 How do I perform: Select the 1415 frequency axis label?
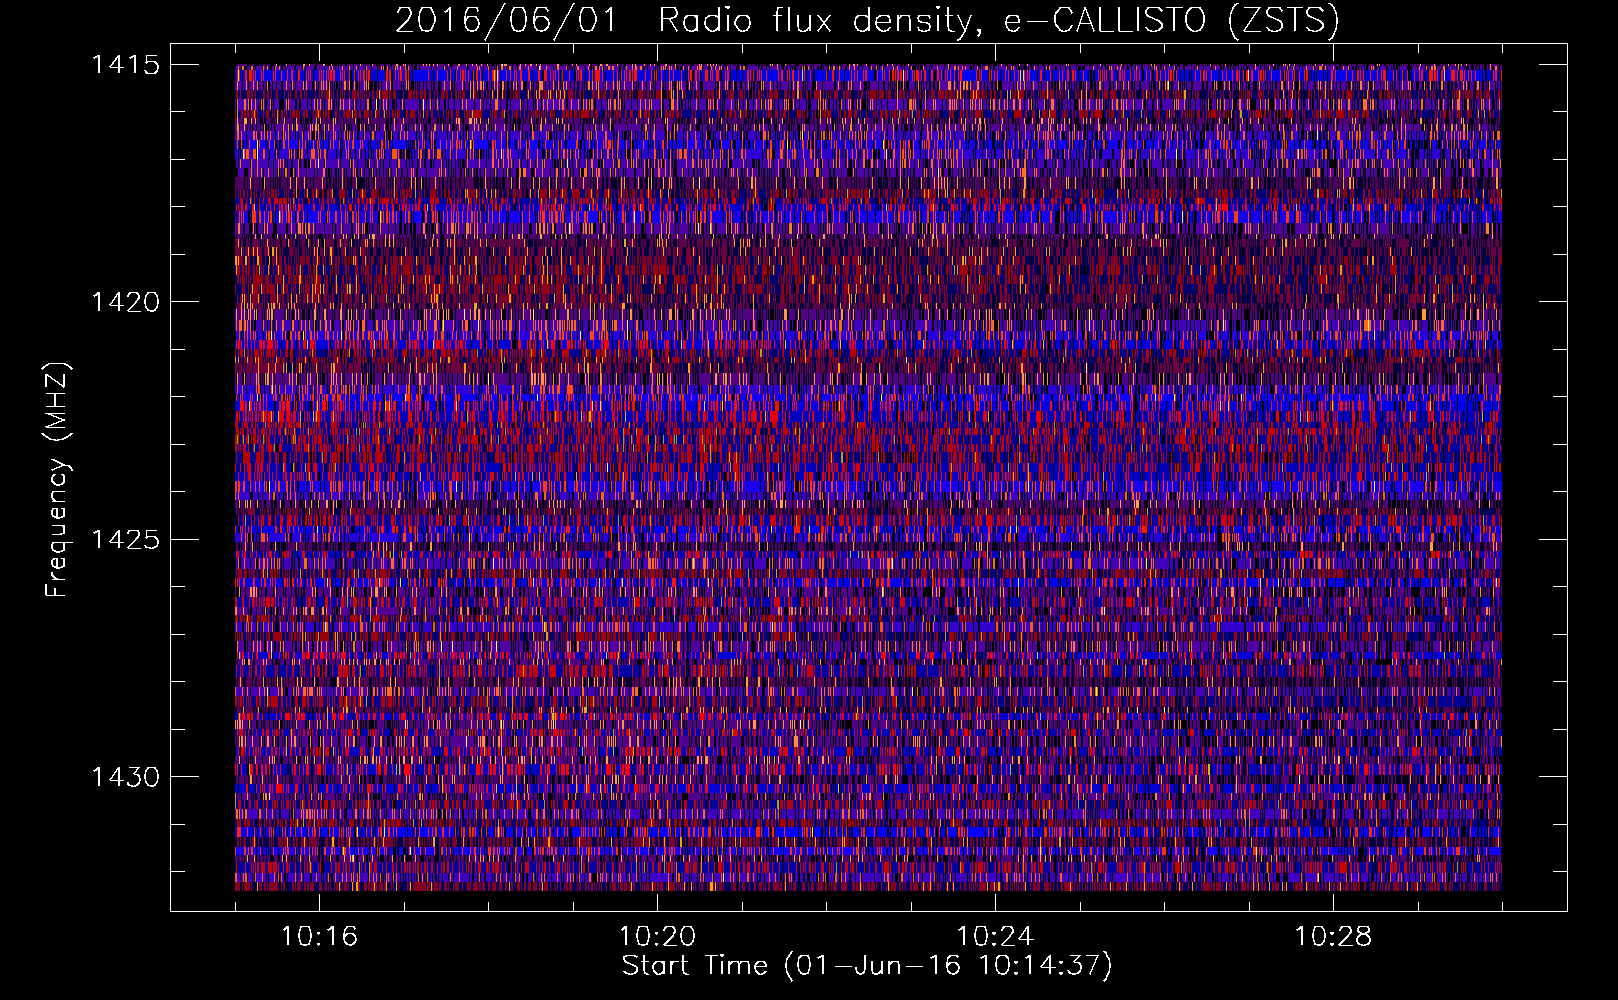click(125, 65)
